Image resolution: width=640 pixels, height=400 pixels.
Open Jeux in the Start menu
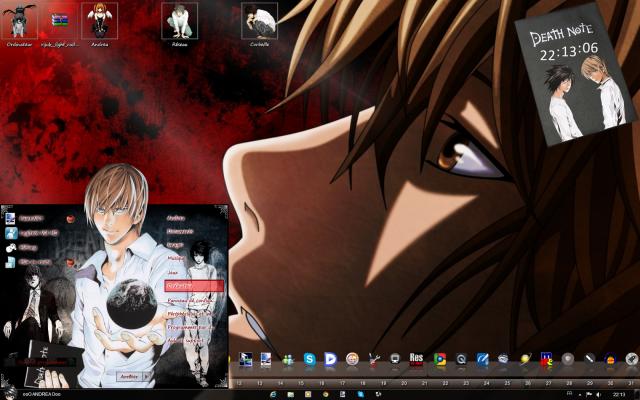(173, 272)
